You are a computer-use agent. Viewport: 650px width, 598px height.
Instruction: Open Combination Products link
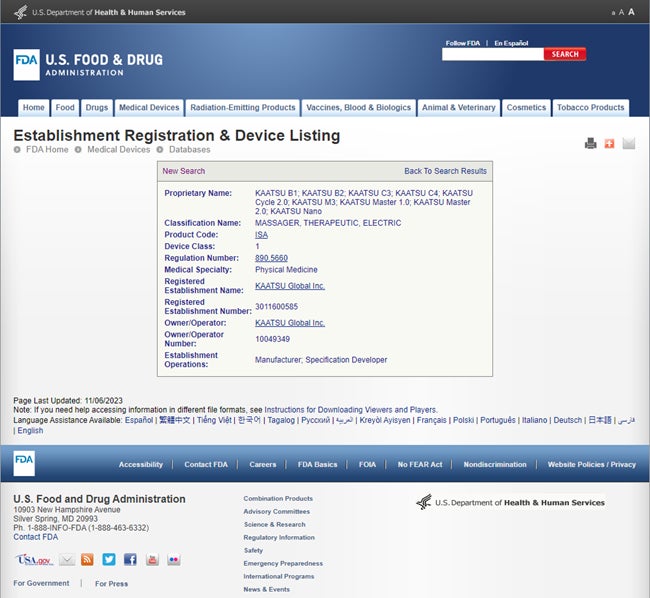point(278,499)
